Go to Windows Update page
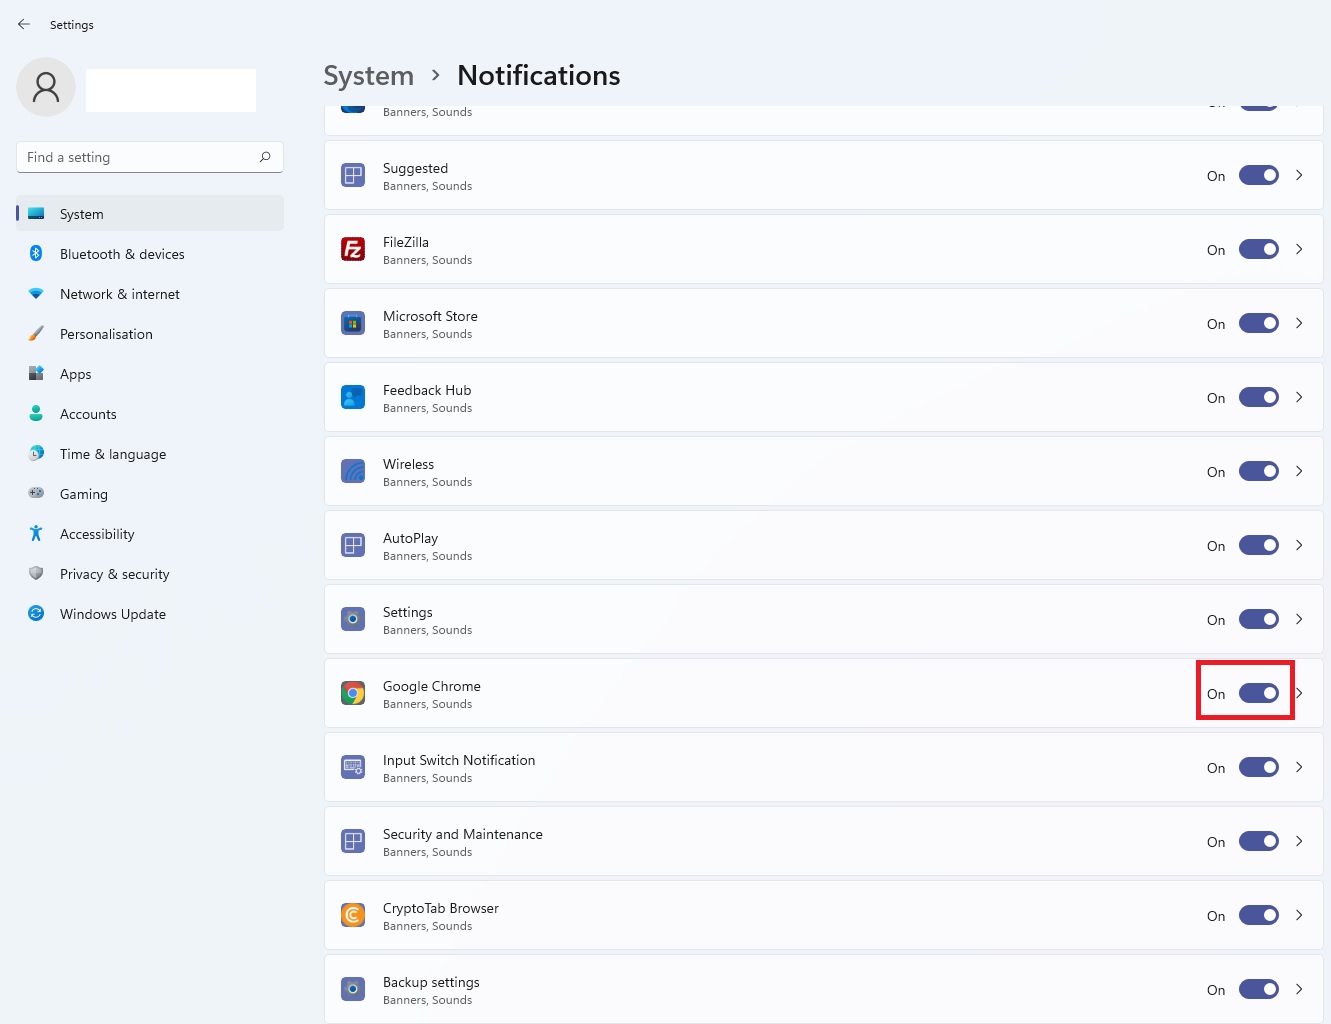Viewport: 1331px width, 1024px height. [x=113, y=614]
